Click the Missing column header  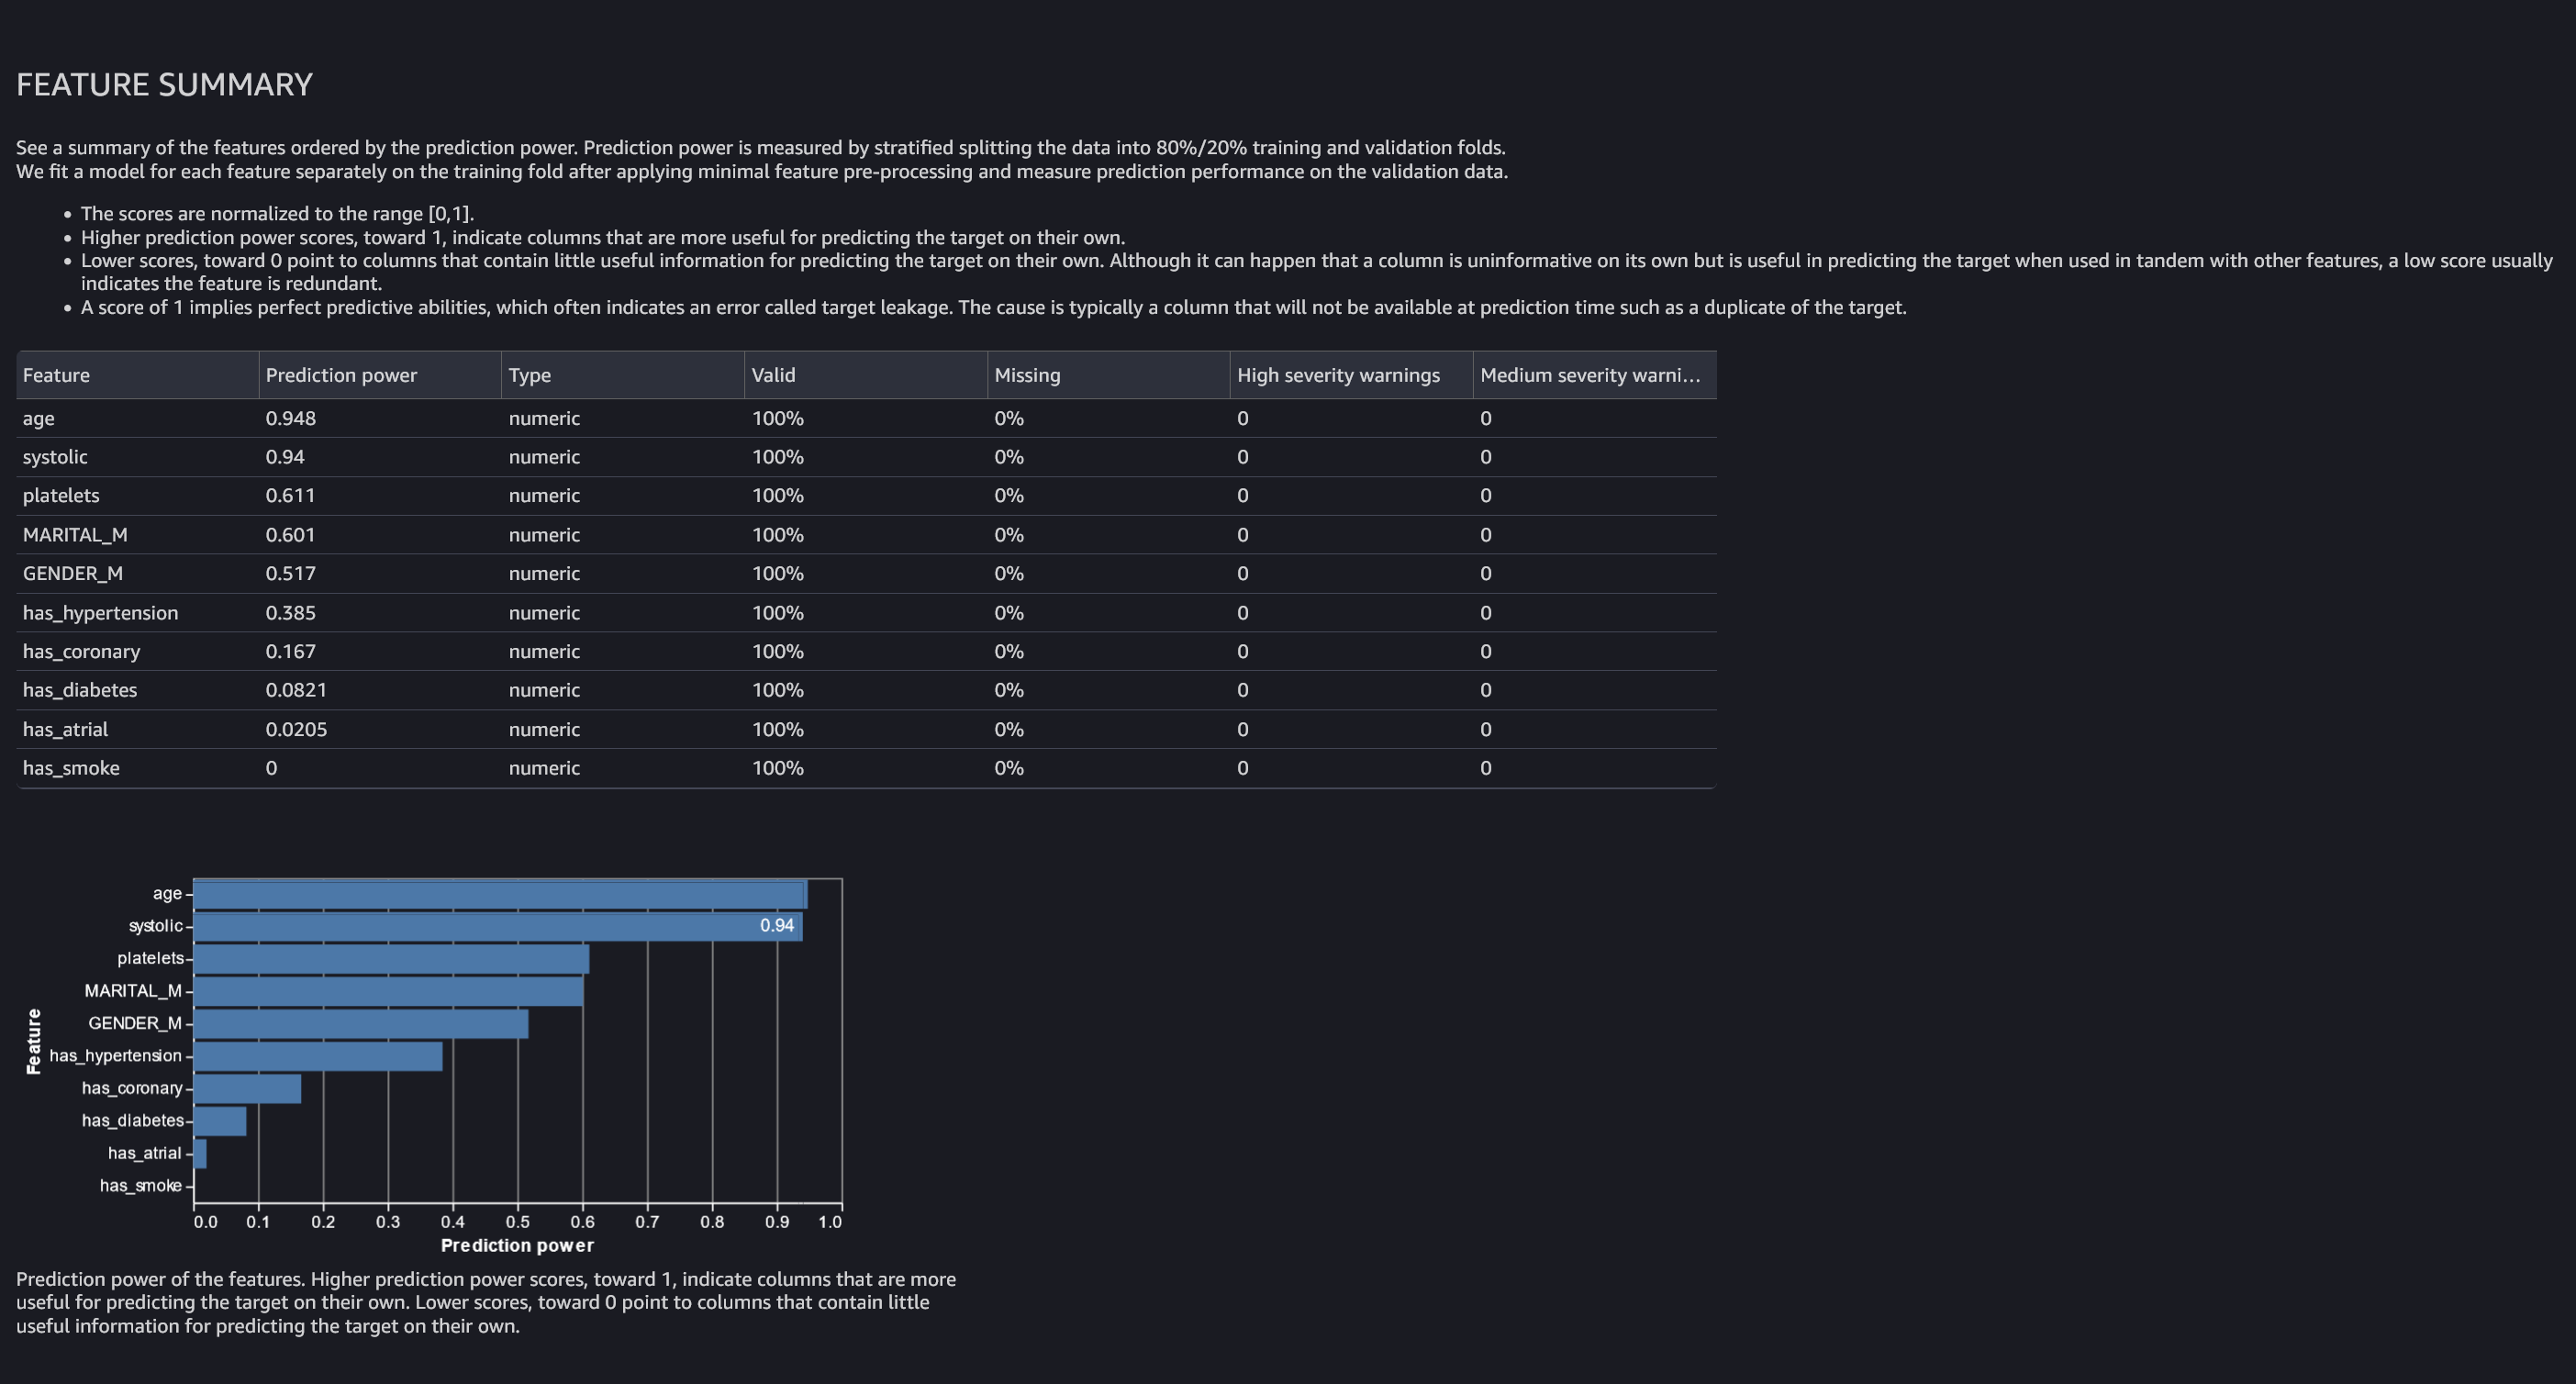(x=1026, y=375)
